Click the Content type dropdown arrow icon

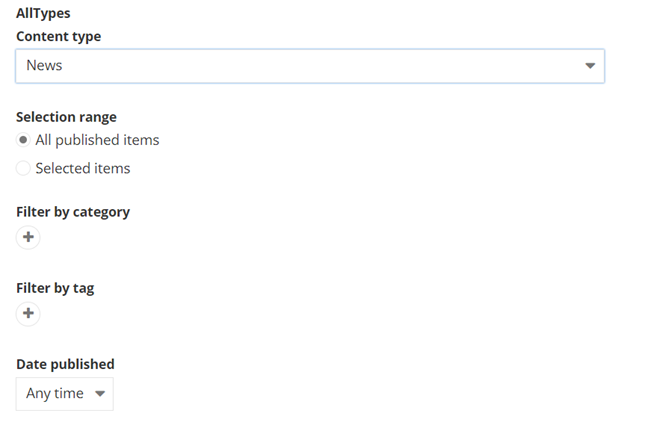coord(590,66)
